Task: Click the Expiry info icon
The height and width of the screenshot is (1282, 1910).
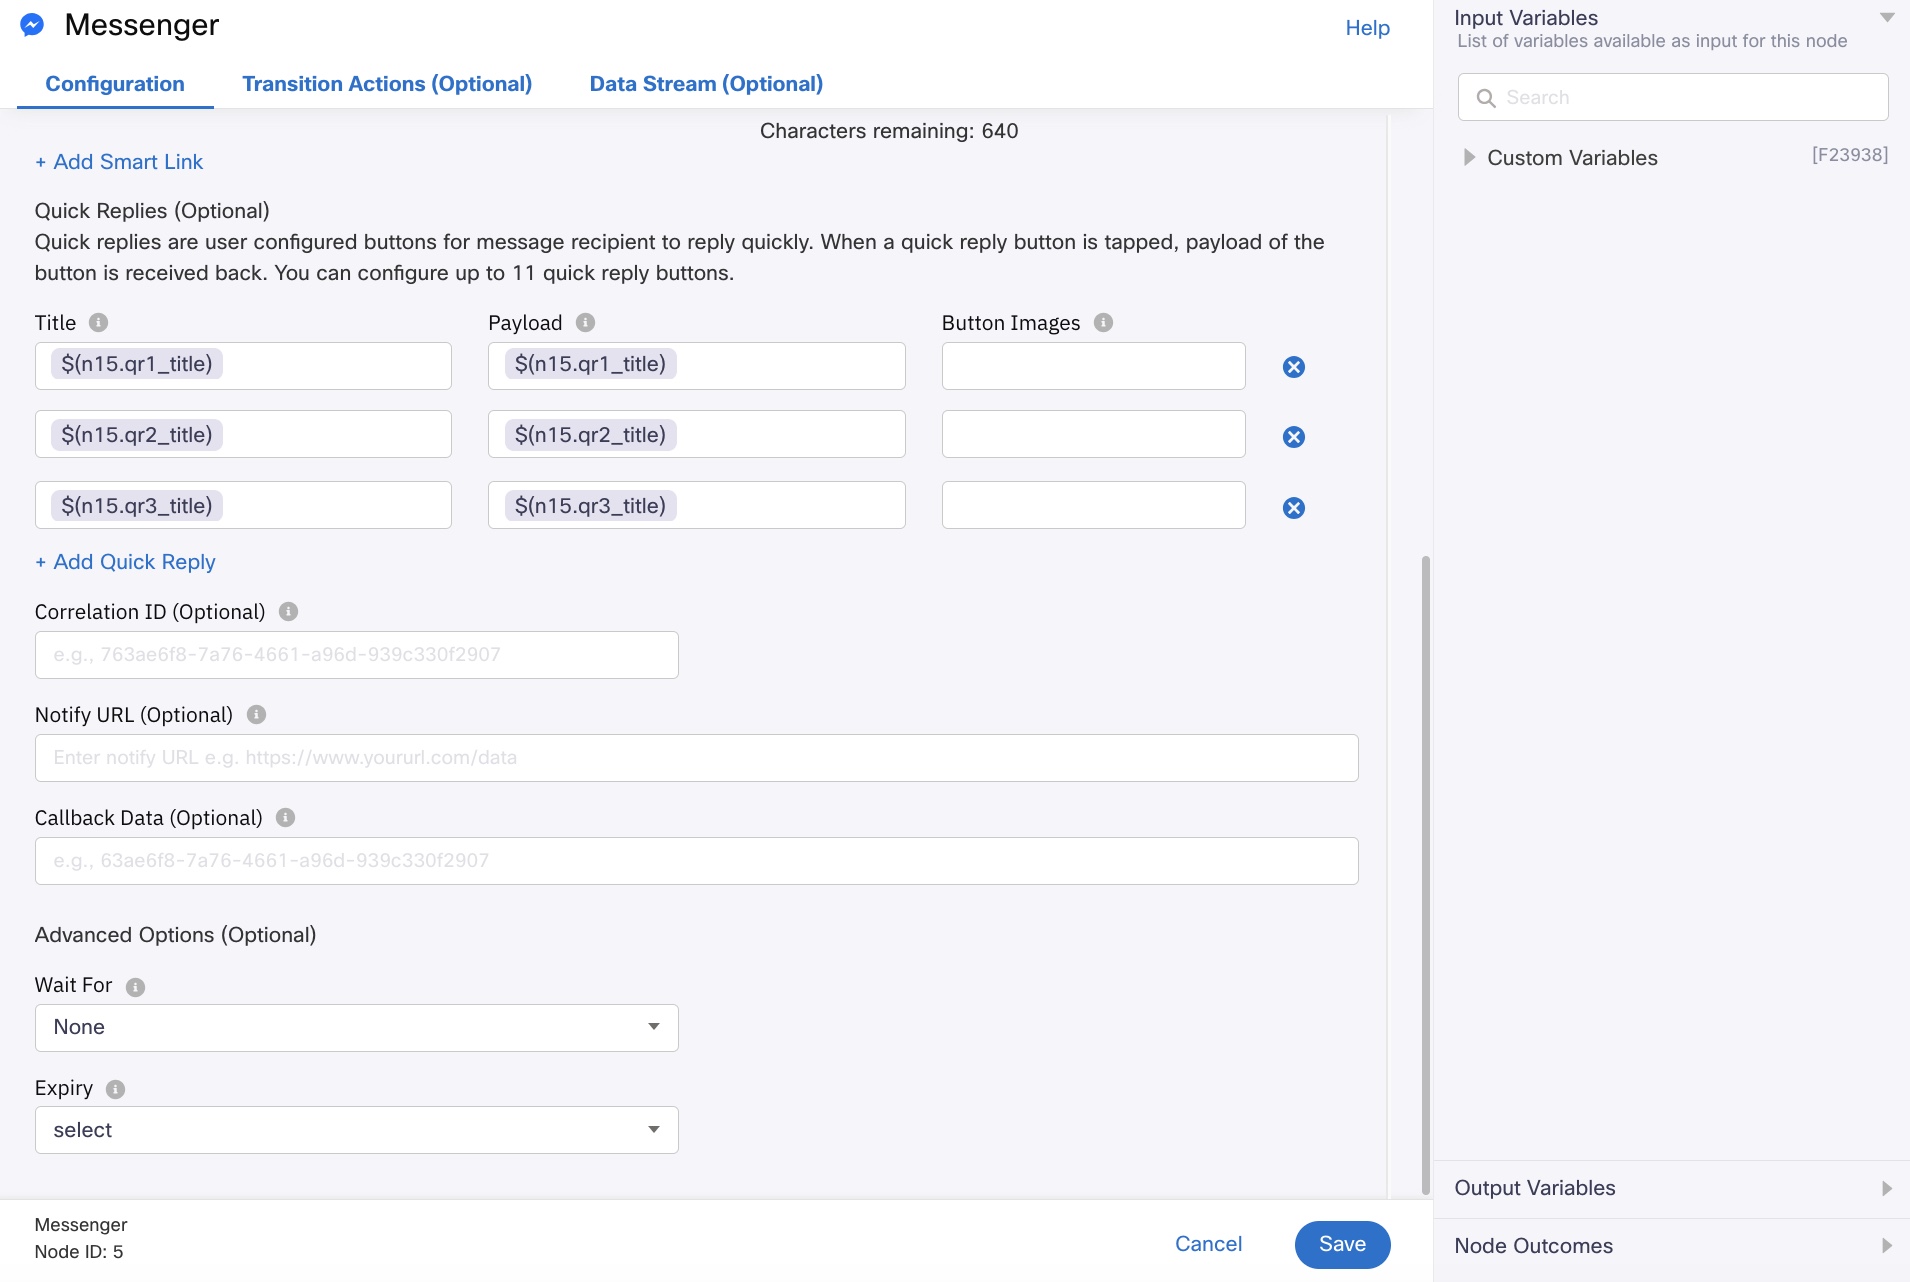Action: coord(115,1089)
